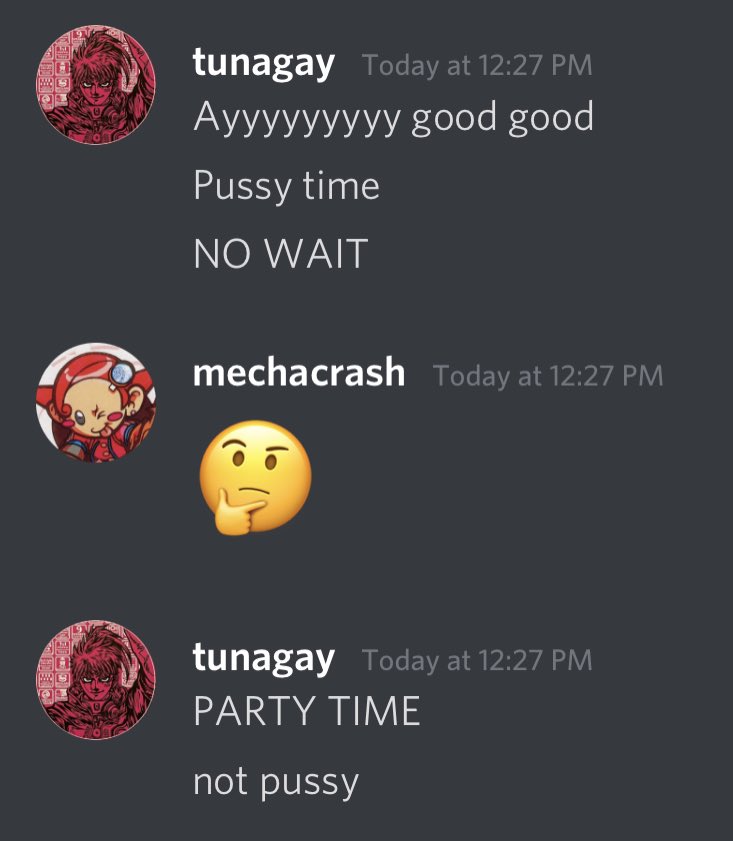
Task: Click the word 'time' in Pussy time
Action: coord(341,186)
